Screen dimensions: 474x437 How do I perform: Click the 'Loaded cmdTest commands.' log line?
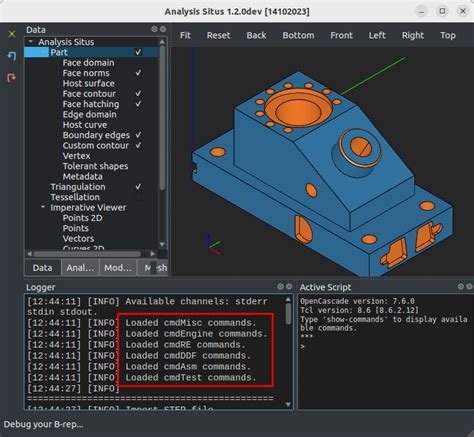[x=191, y=377]
